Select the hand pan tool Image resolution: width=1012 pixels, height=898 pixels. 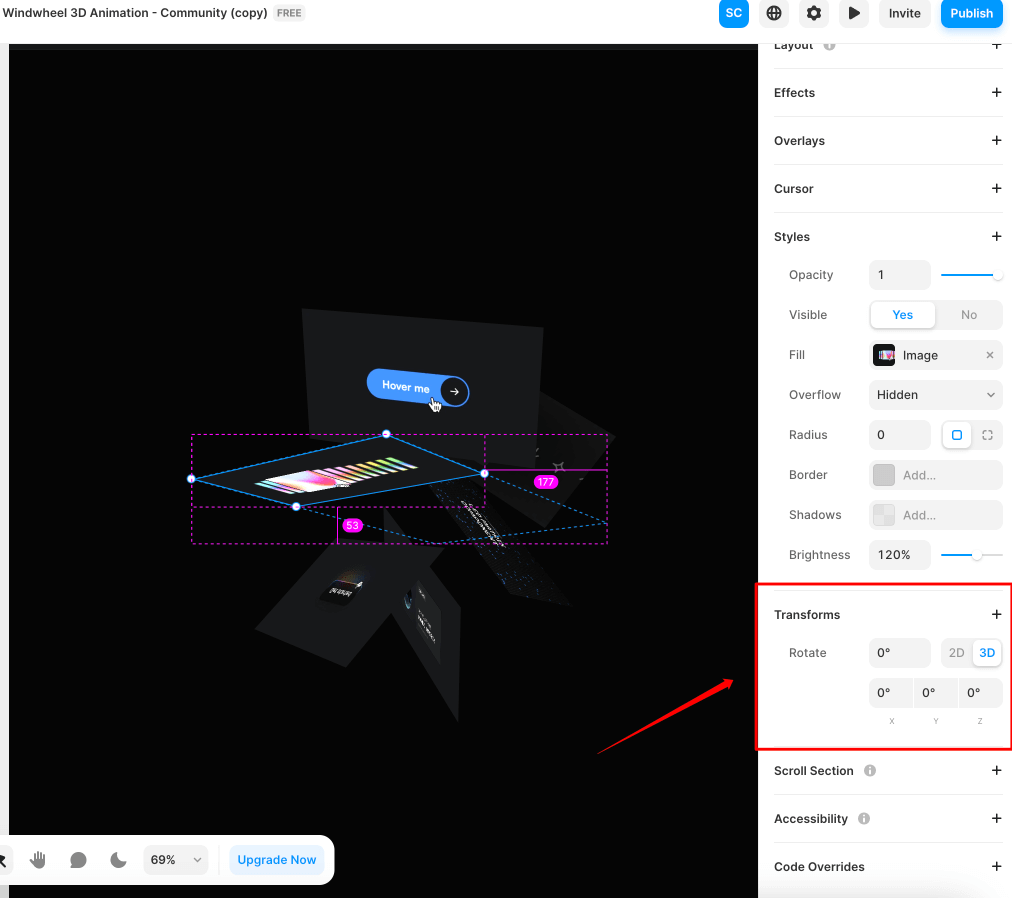click(38, 860)
